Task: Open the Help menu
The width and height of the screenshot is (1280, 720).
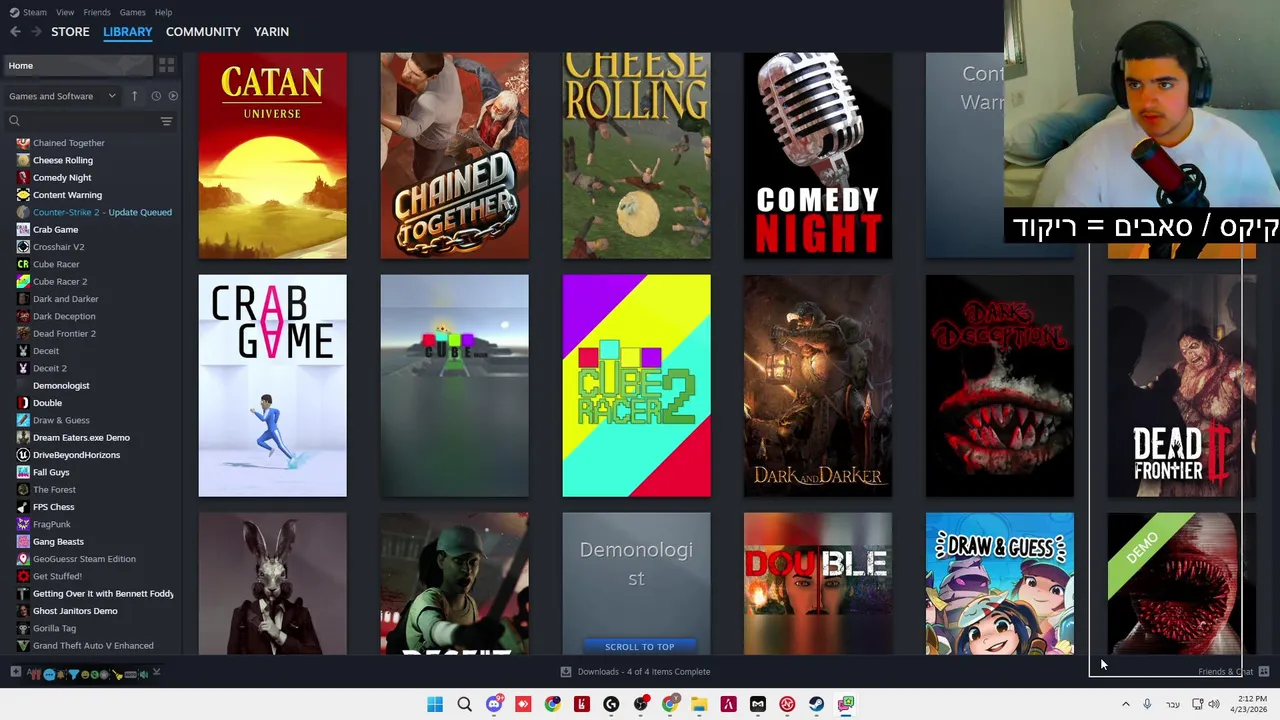Action: [163, 12]
